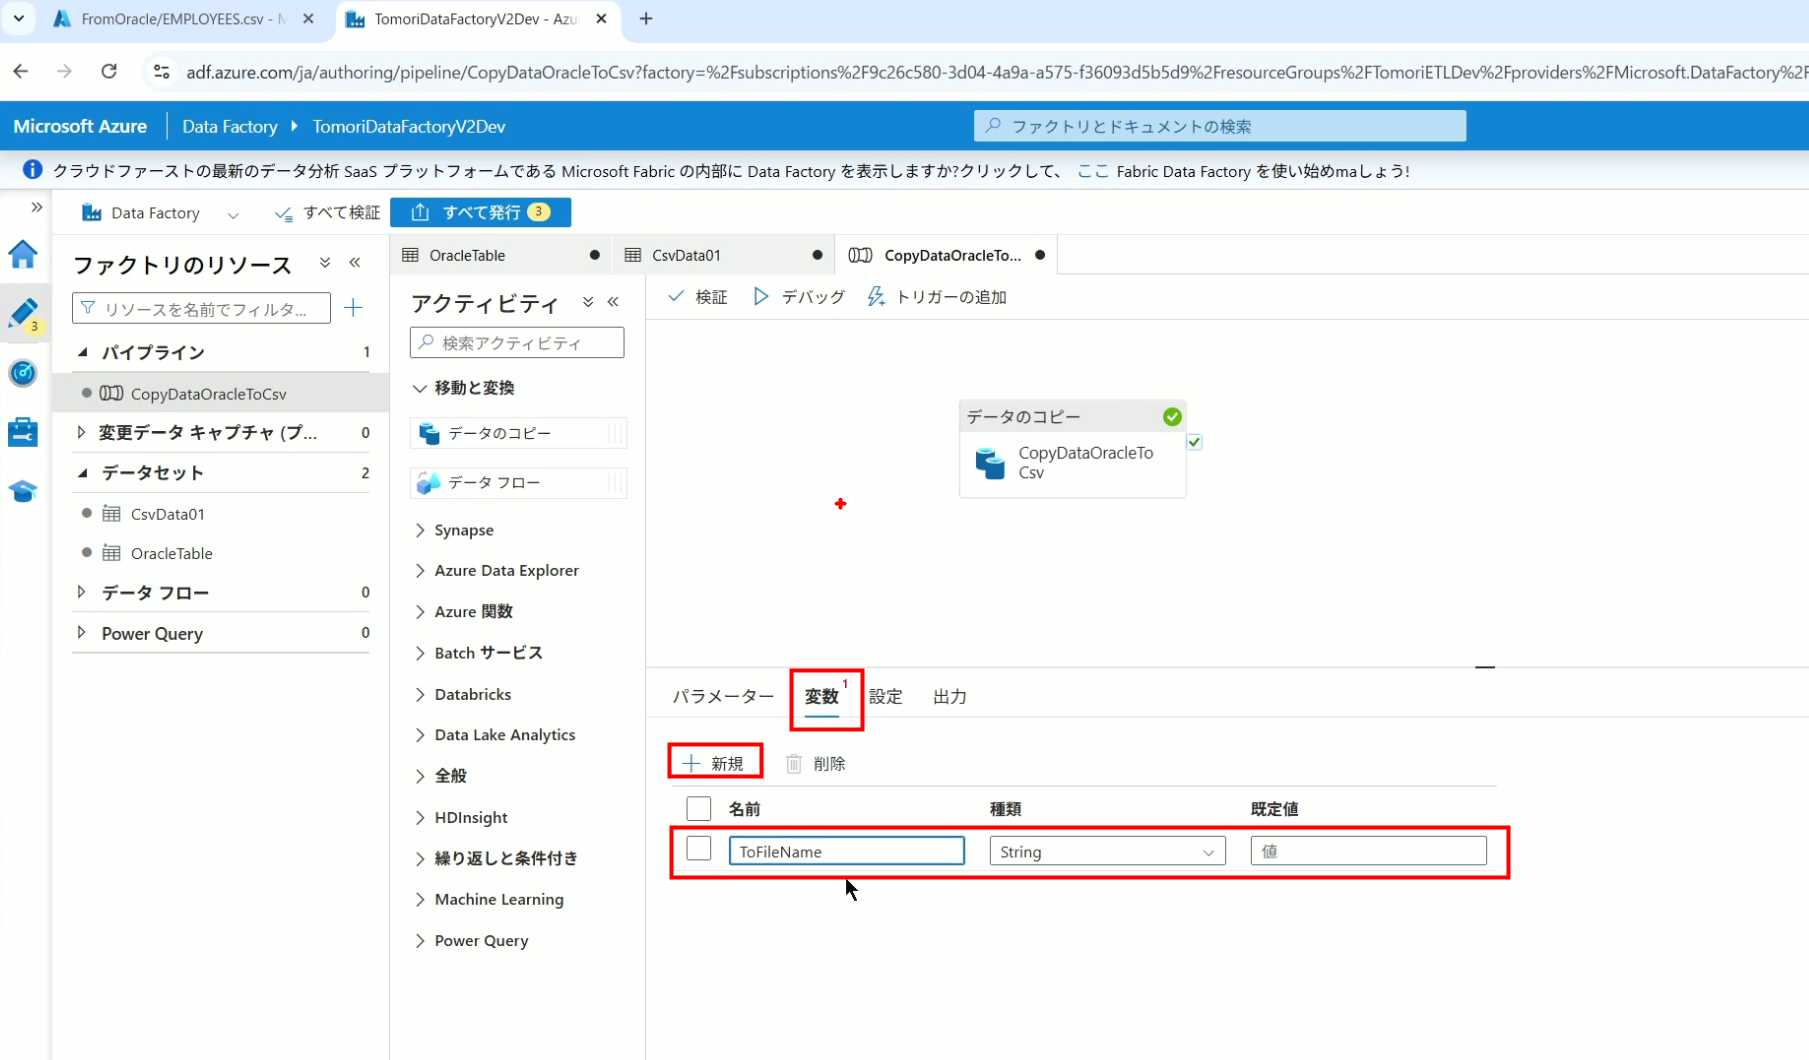This screenshot has width=1809, height=1060.
Task: Click the 新規 button to add variable
Action: click(x=715, y=764)
